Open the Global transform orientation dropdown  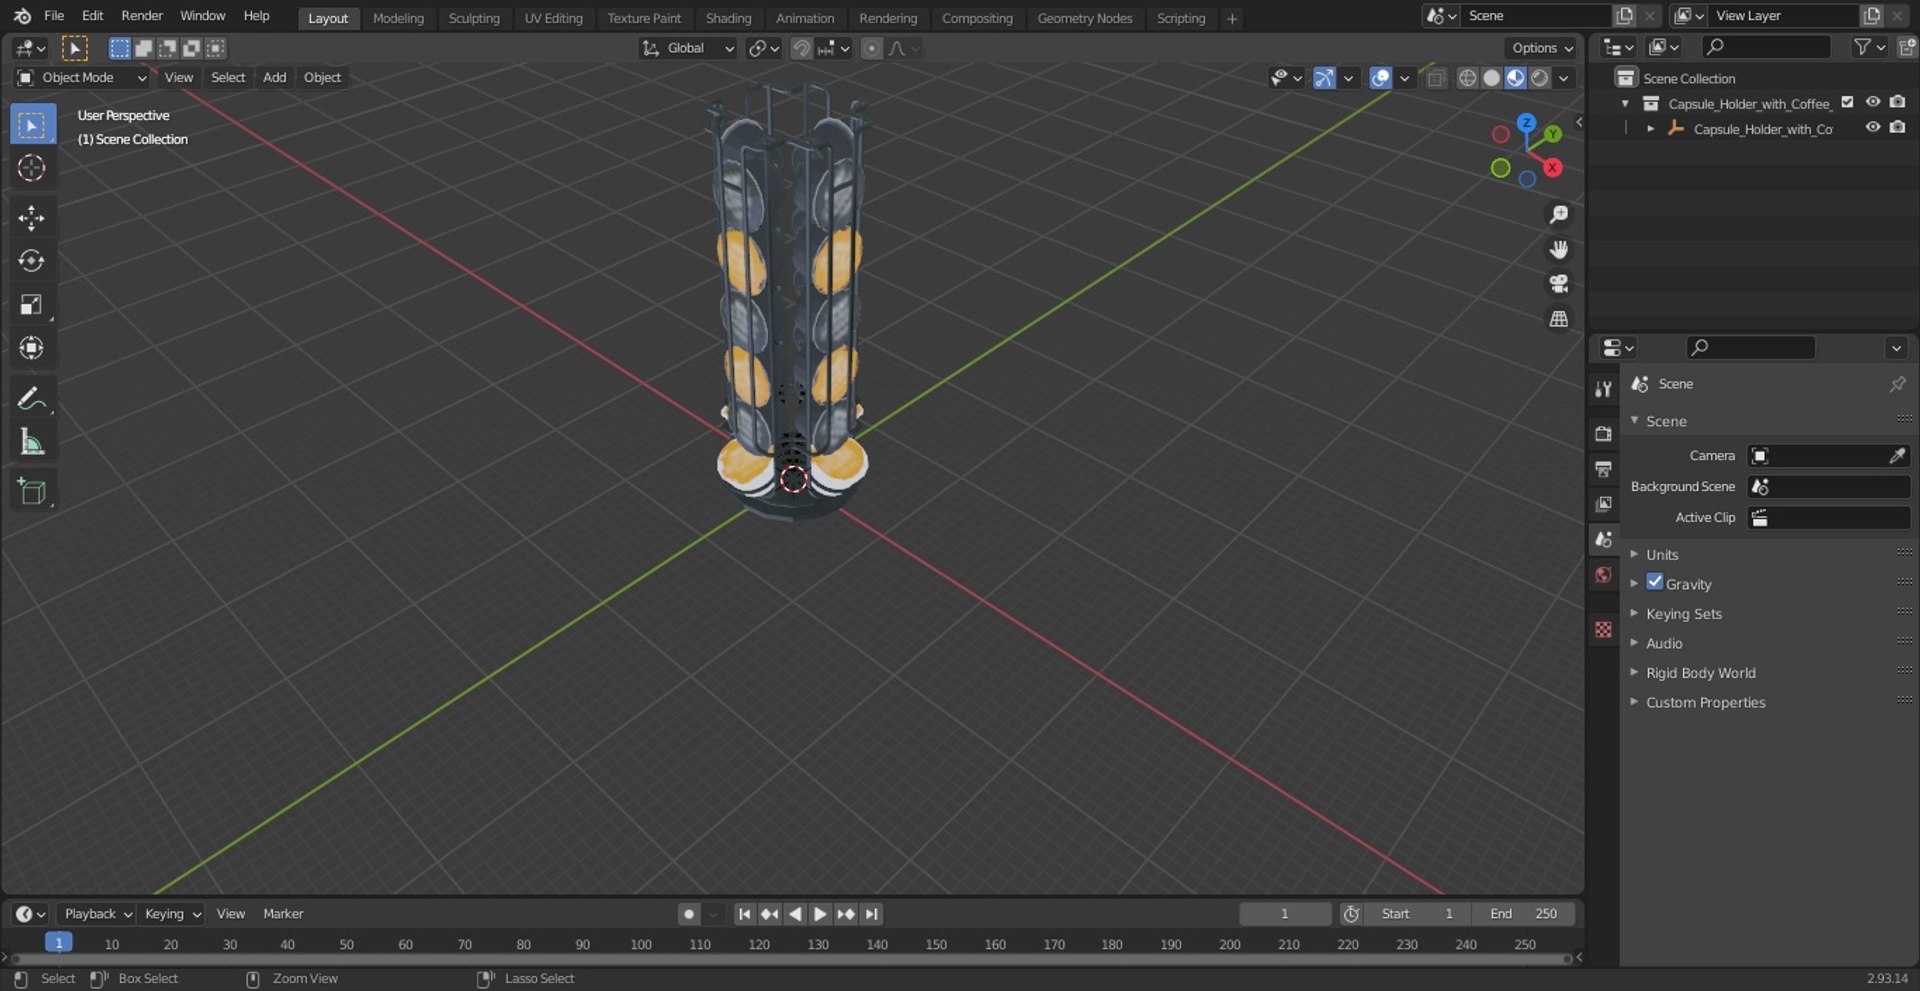[688, 48]
